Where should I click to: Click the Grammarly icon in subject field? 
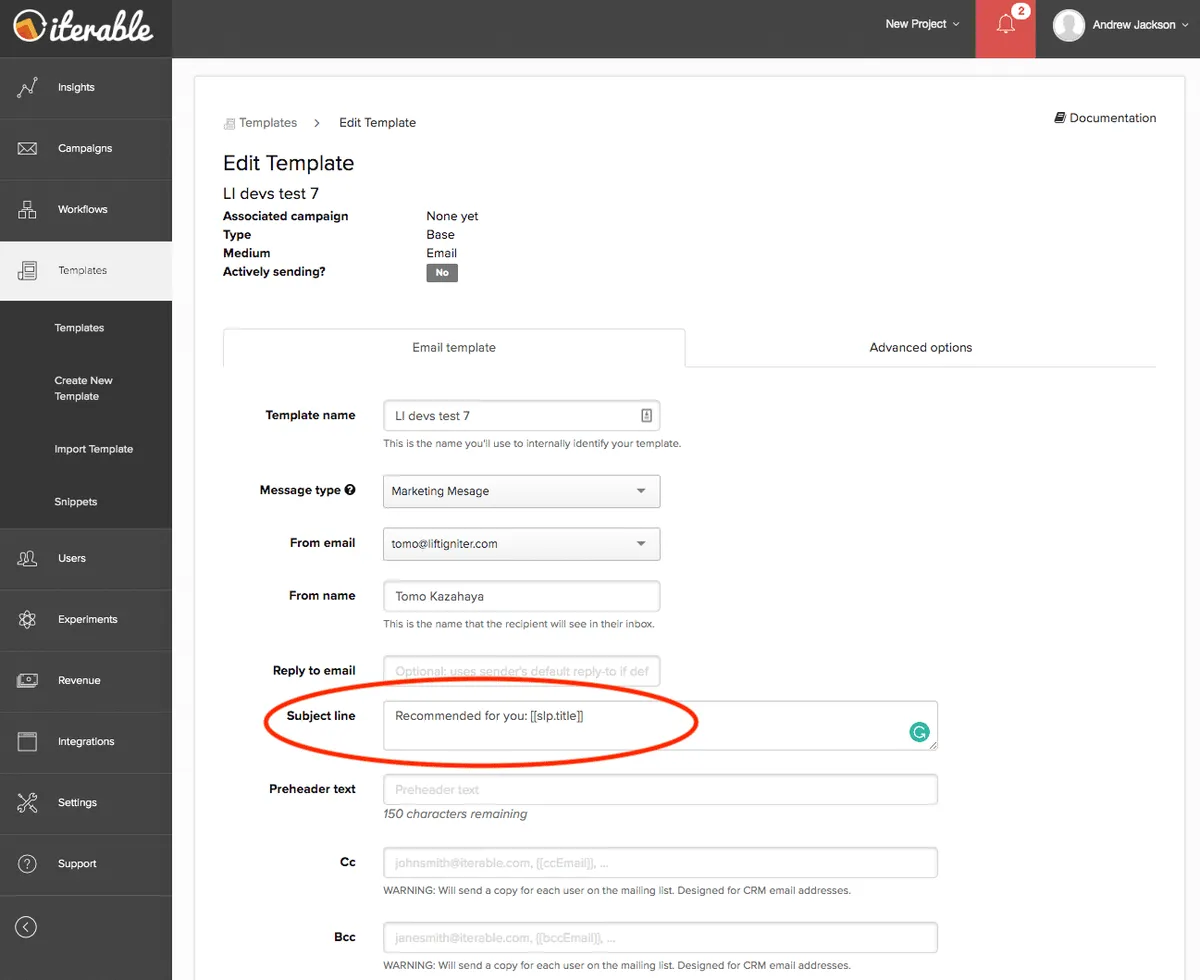click(919, 733)
